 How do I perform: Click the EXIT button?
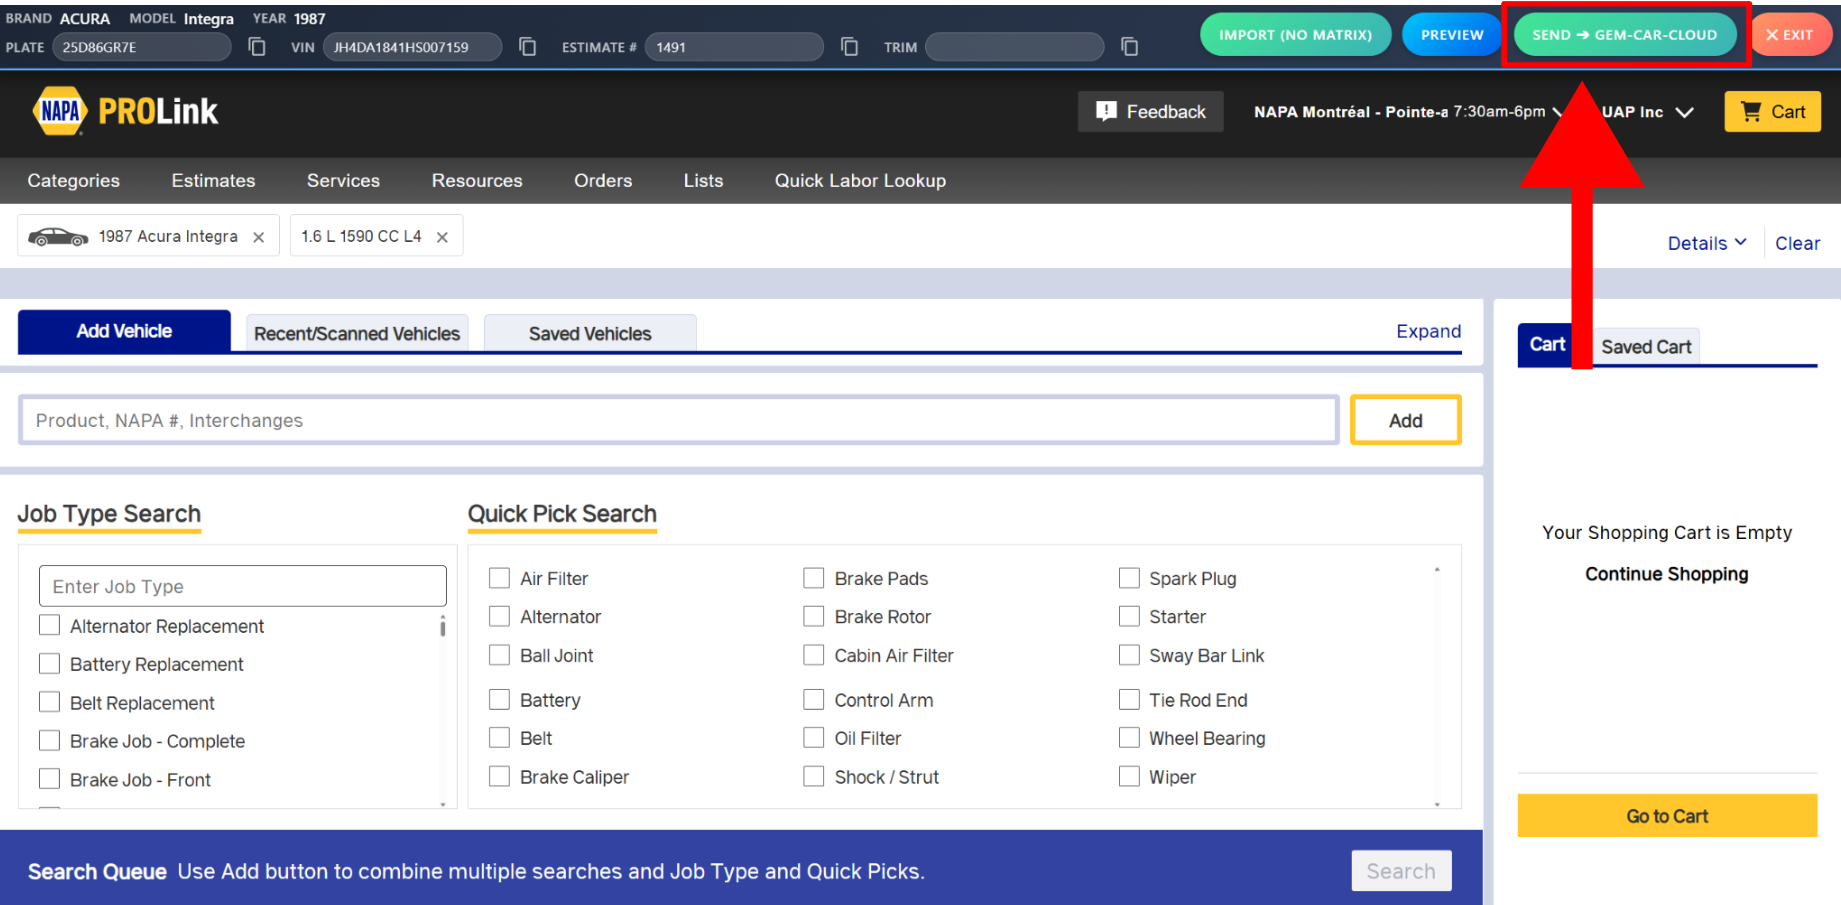click(1791, 35)
